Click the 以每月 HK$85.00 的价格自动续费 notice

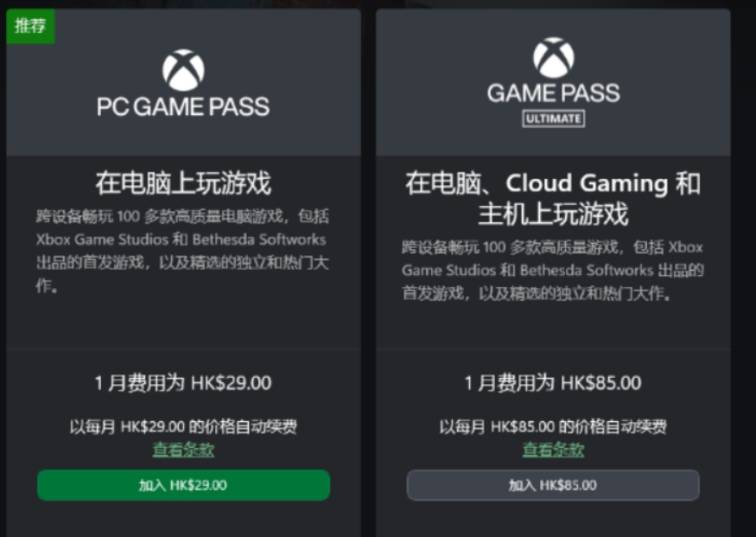[x=553, y=427]
